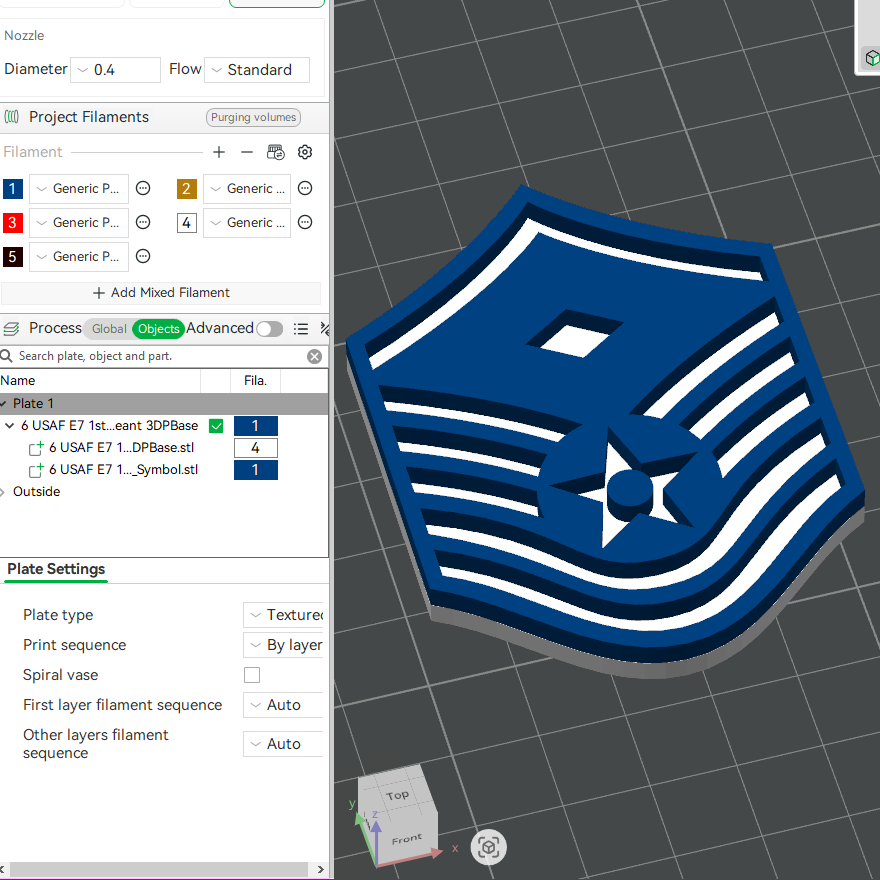Open Other layers filament sequence dropdown
The image size is (880, 880).
[283, 744]
